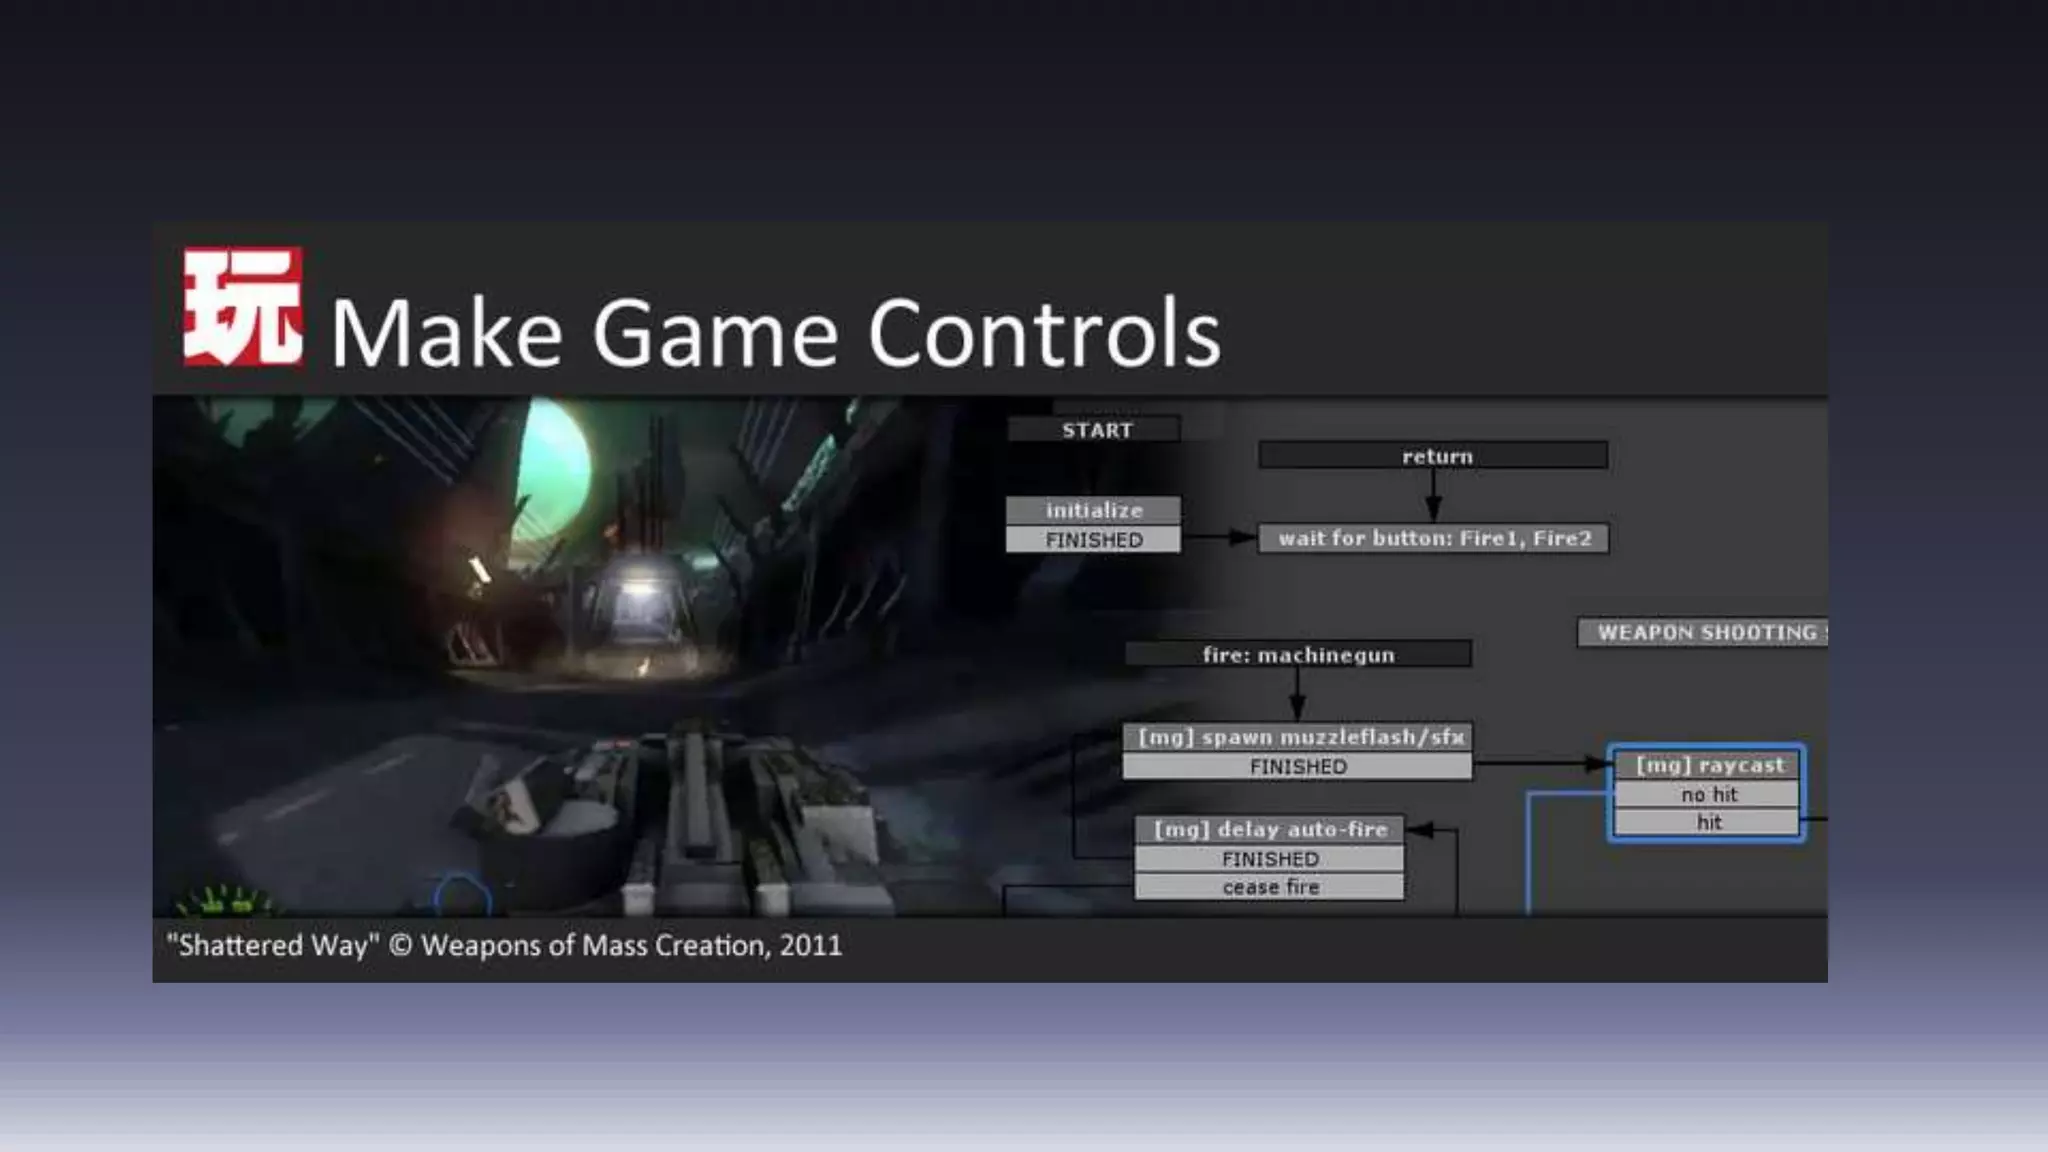Click FINISHED under spawn muzzleflash/sfx
The height and width of the screenshot is (1152, 2048).
[x=1298, y=767]
